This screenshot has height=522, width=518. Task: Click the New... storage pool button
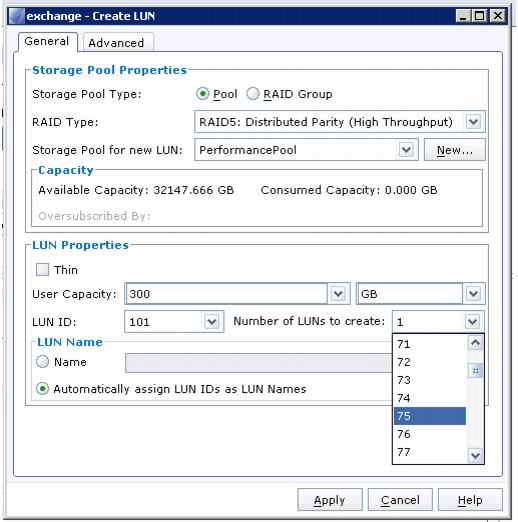click(455, 150)
